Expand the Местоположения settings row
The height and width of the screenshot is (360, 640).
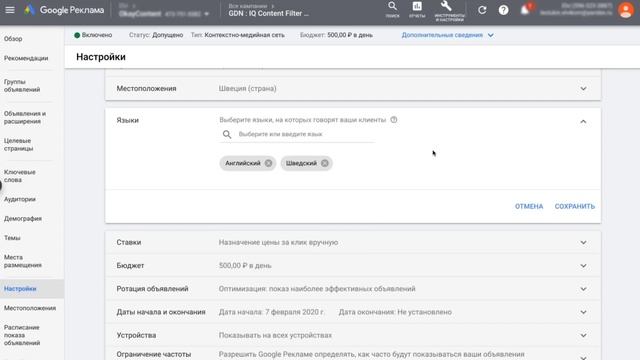[x=583, y=89]
